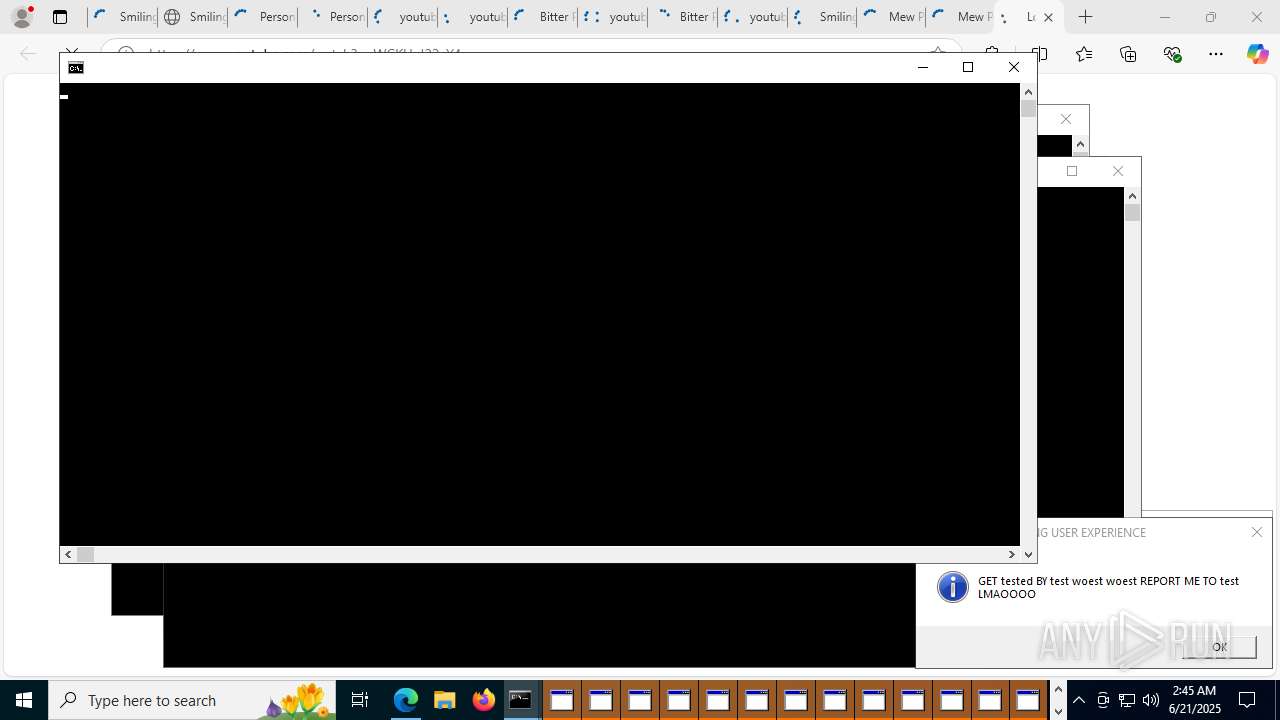Click the taskbar search box
Viewport: 1280px width, 720px height.
tap(192, 700)
